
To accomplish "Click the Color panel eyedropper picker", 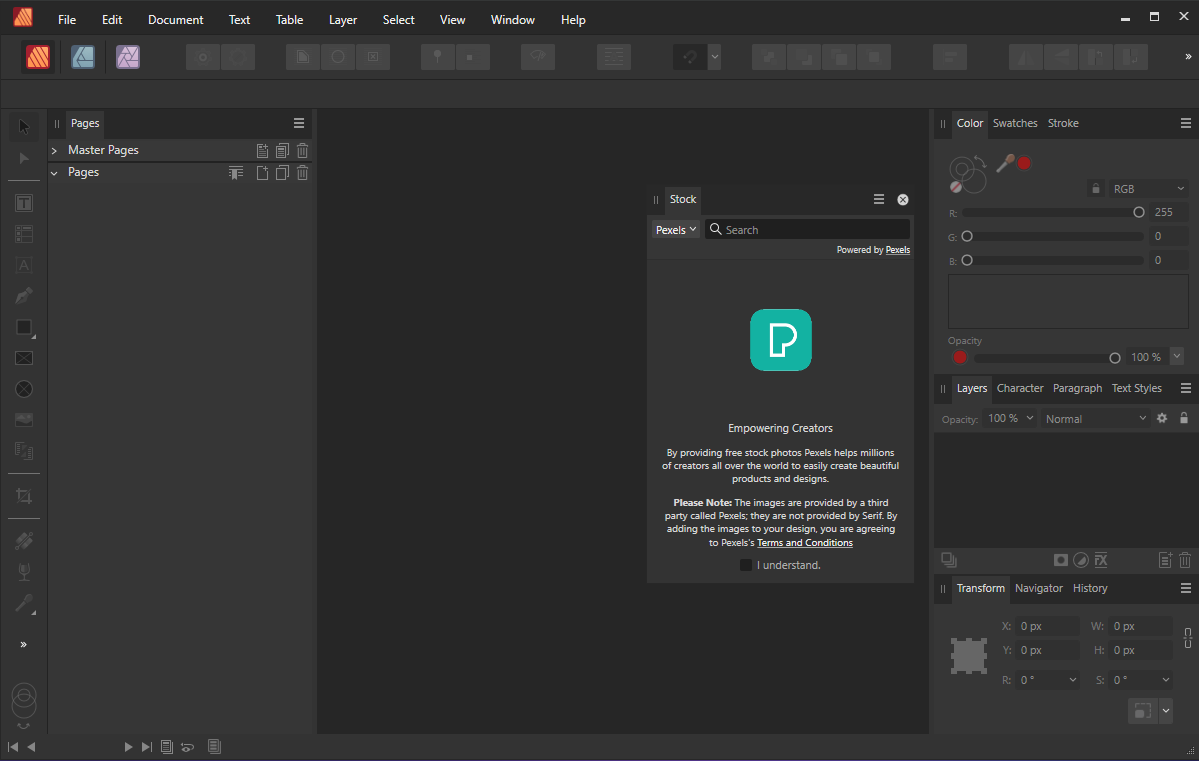I will point(1005,162).
